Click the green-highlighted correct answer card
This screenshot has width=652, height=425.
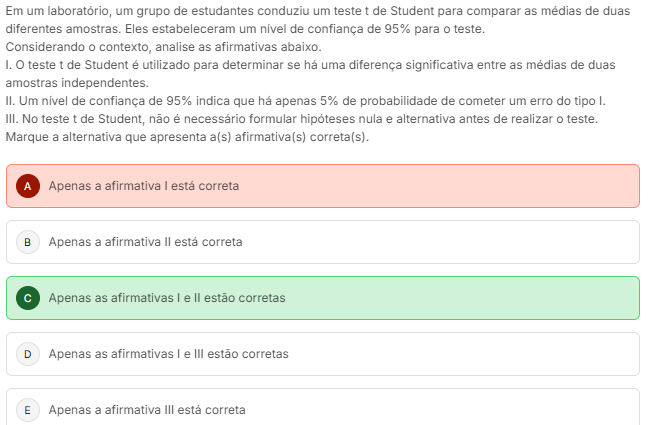(x=400, y=298)
